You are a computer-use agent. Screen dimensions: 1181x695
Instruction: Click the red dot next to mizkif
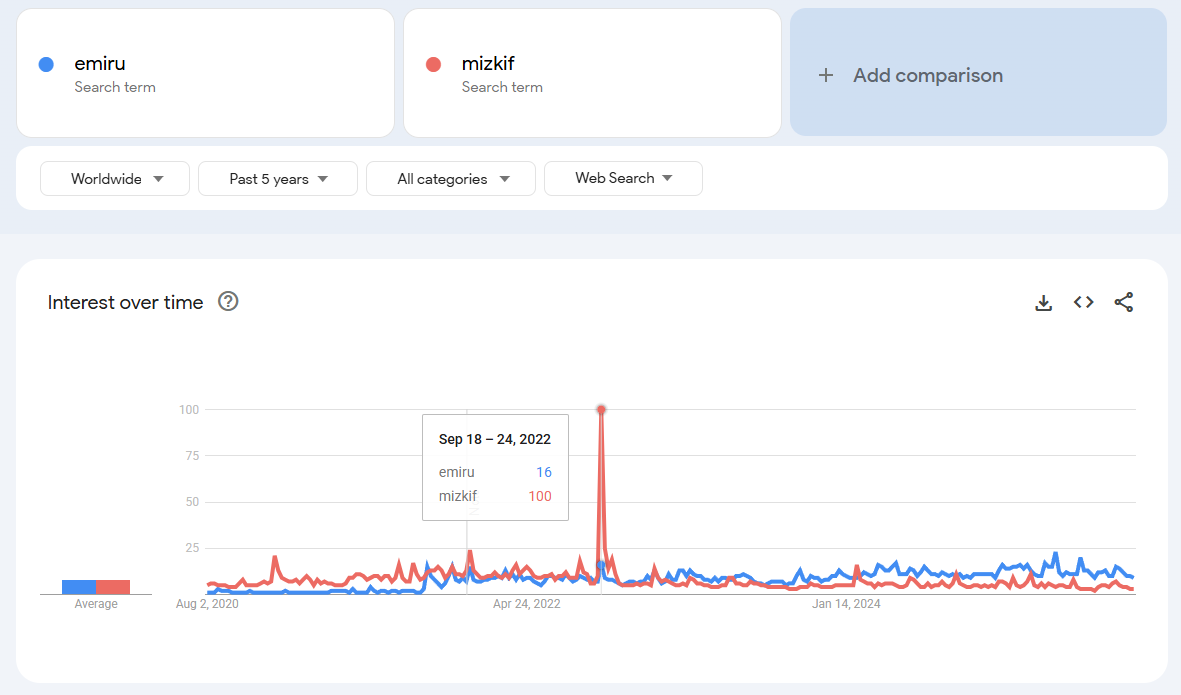pos(433,65)
